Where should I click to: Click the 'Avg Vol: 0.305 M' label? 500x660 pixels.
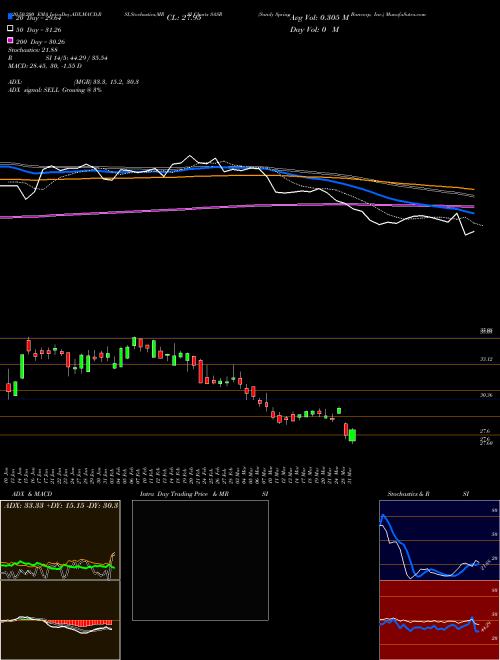point(319,18)
